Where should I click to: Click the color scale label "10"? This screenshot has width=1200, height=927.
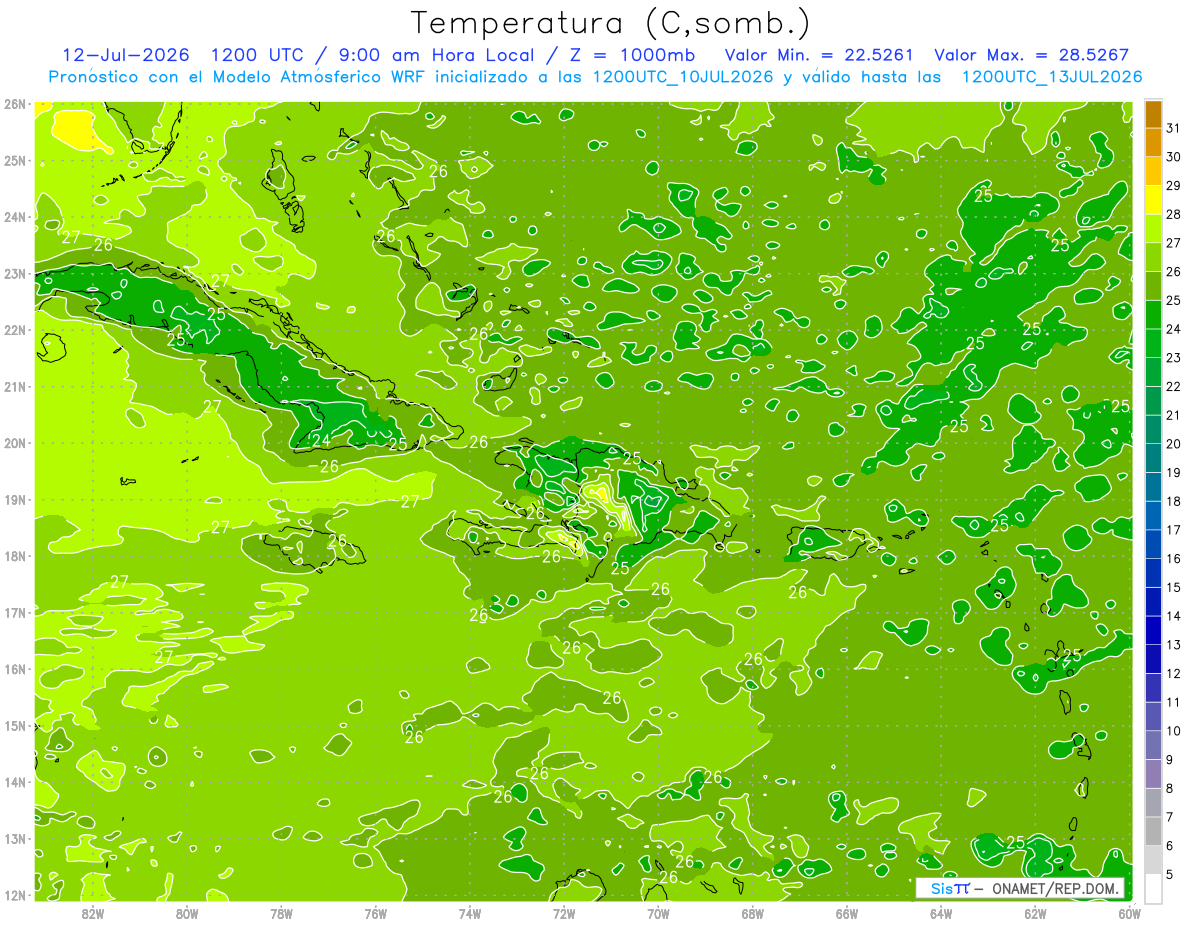tap(1174, 731)
